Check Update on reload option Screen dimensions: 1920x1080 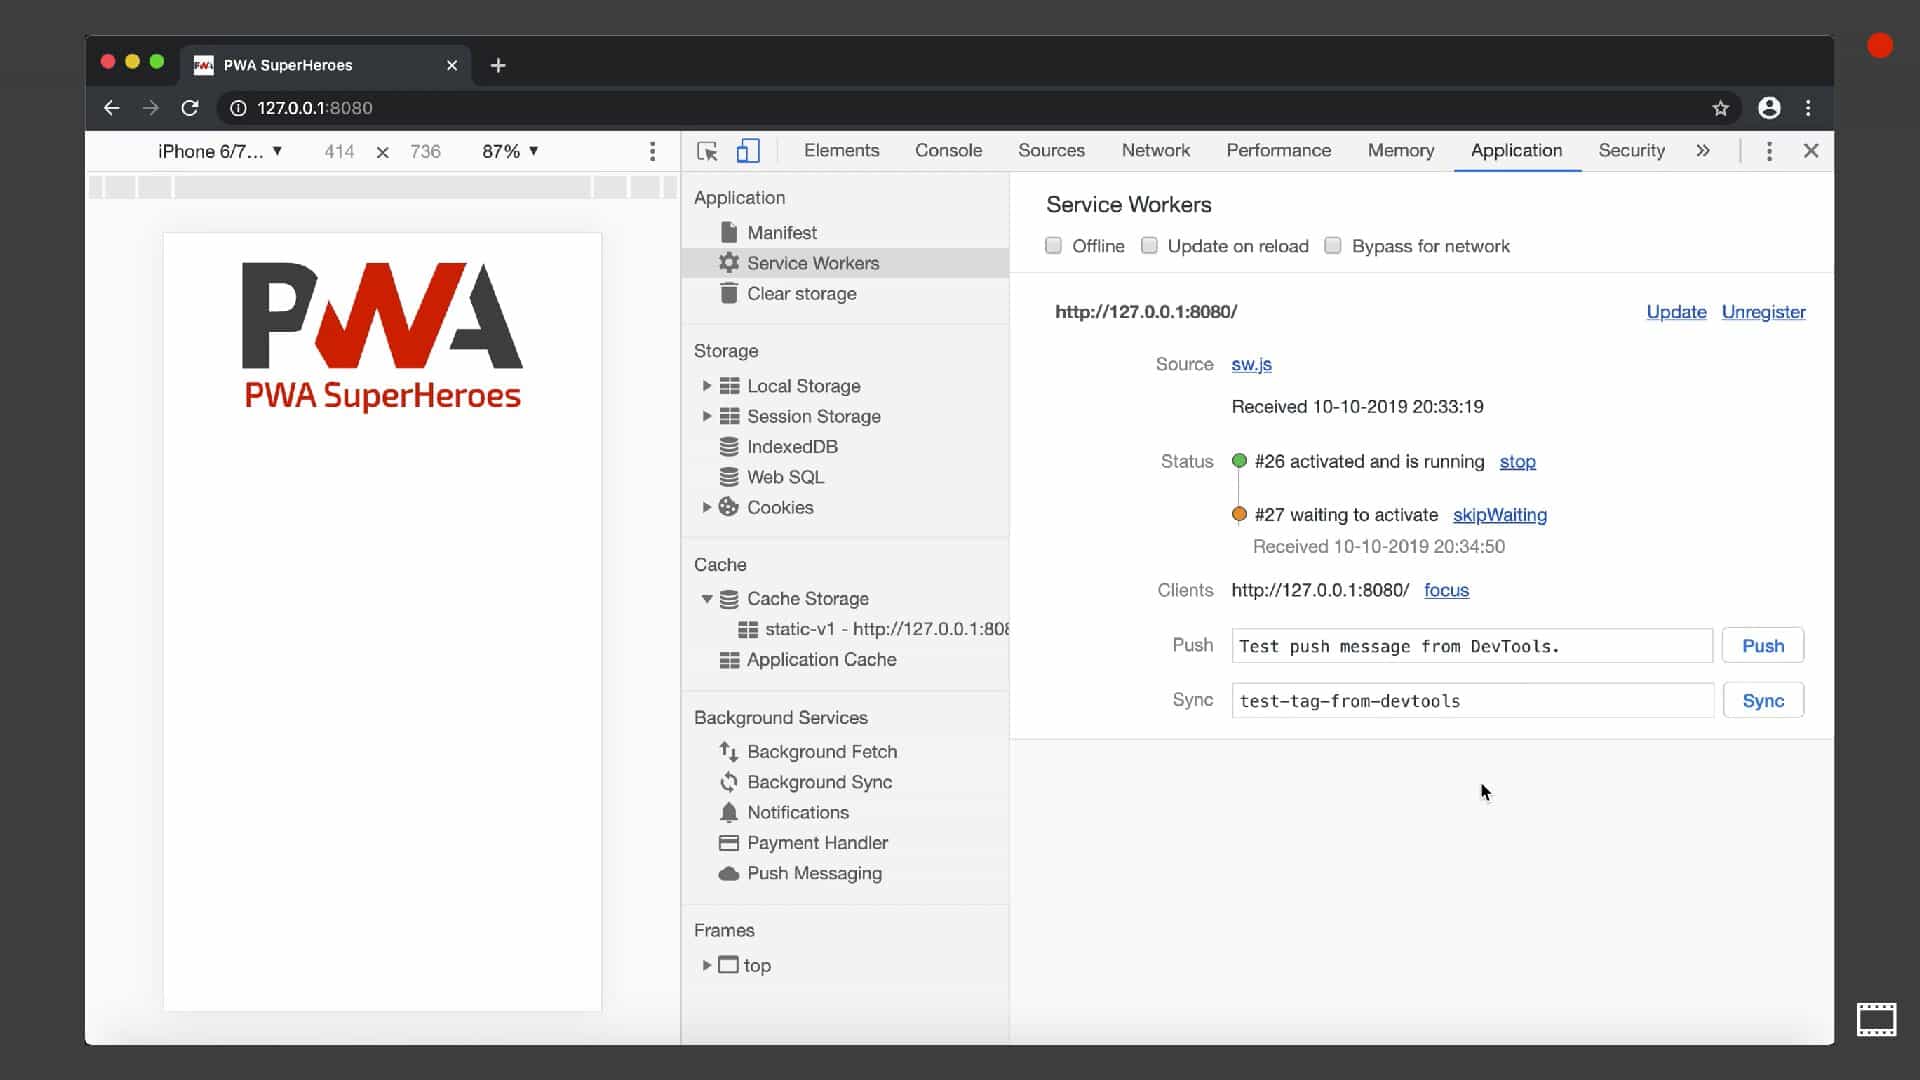[x=1149, y=246]
